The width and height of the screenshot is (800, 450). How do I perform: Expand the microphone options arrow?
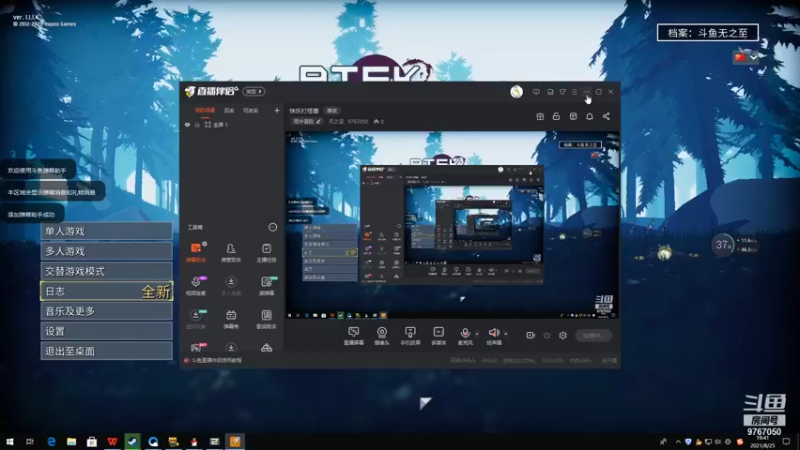click(477, 334)
